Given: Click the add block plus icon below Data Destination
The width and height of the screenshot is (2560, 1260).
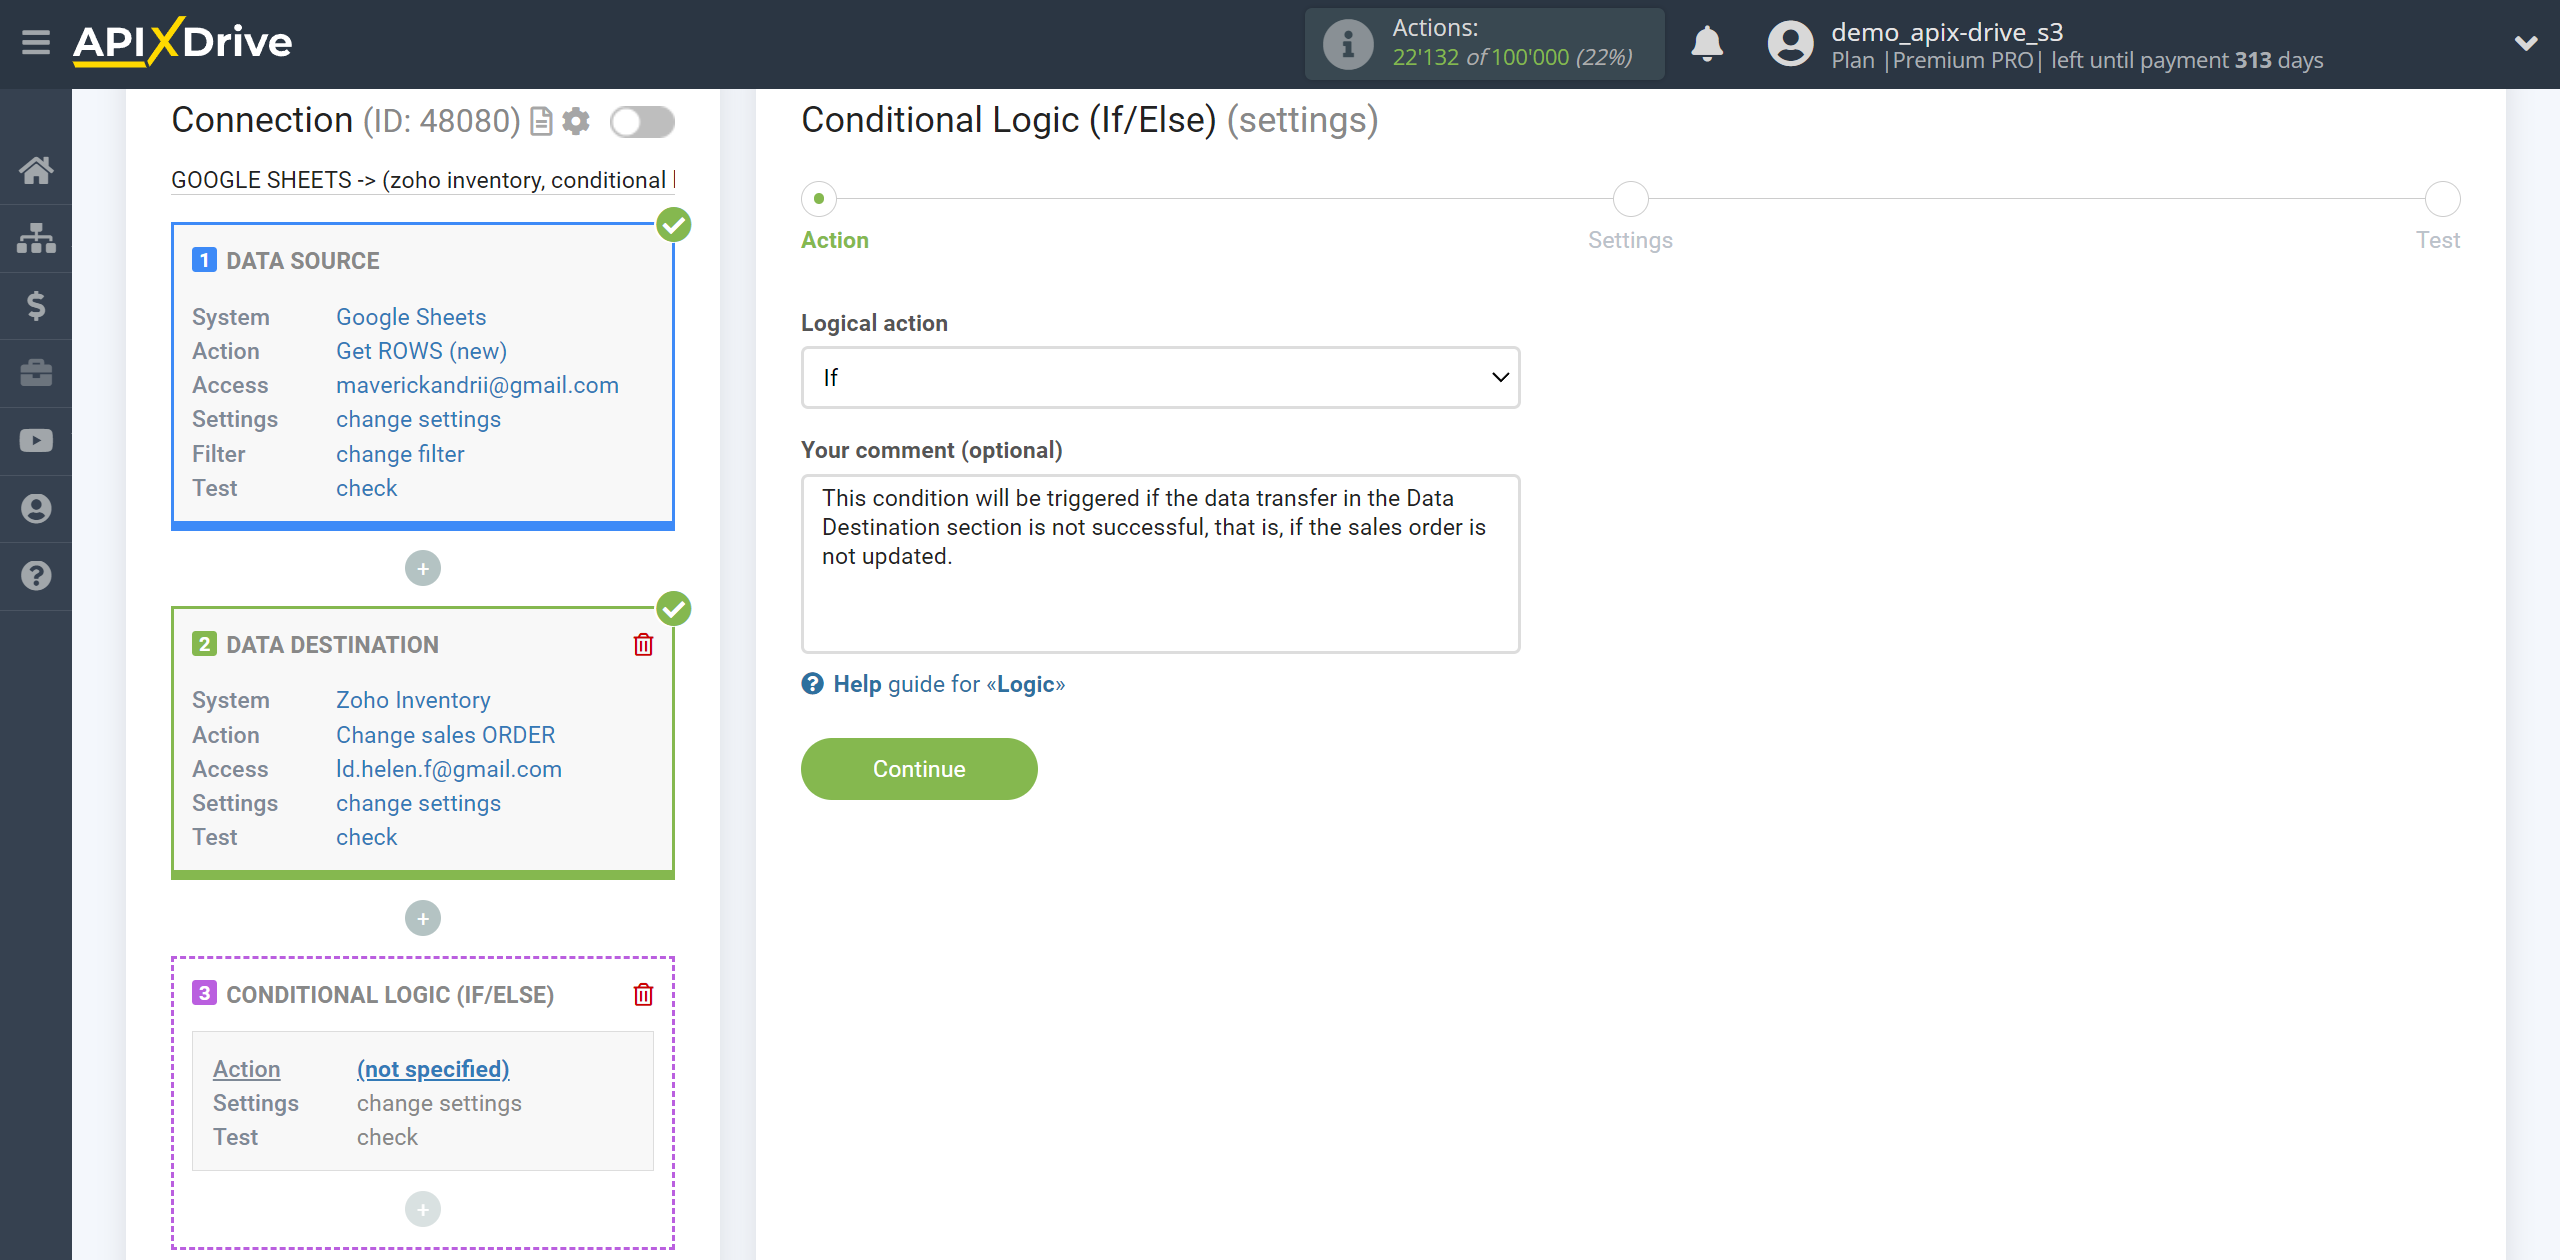Looking at the screenshot, I should click(x=423, y=917).
